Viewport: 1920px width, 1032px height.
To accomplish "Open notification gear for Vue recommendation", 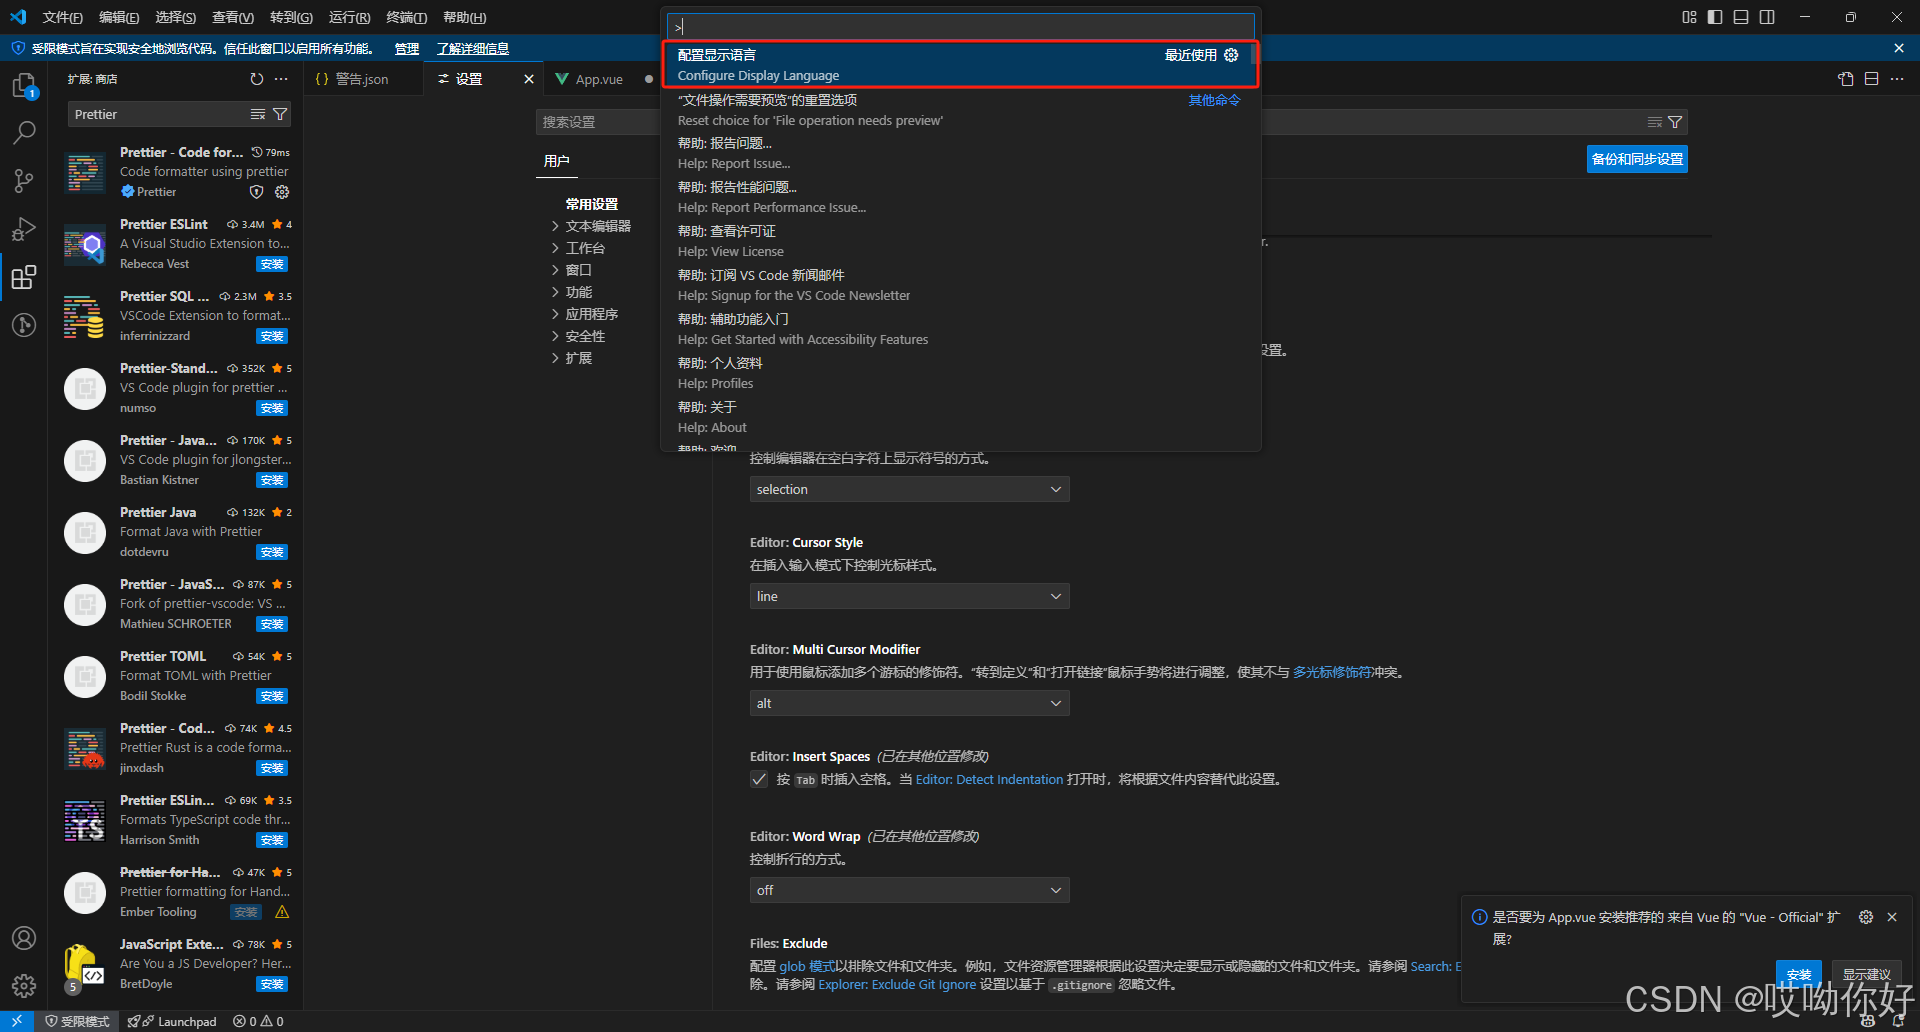I will coord(1866,917).
